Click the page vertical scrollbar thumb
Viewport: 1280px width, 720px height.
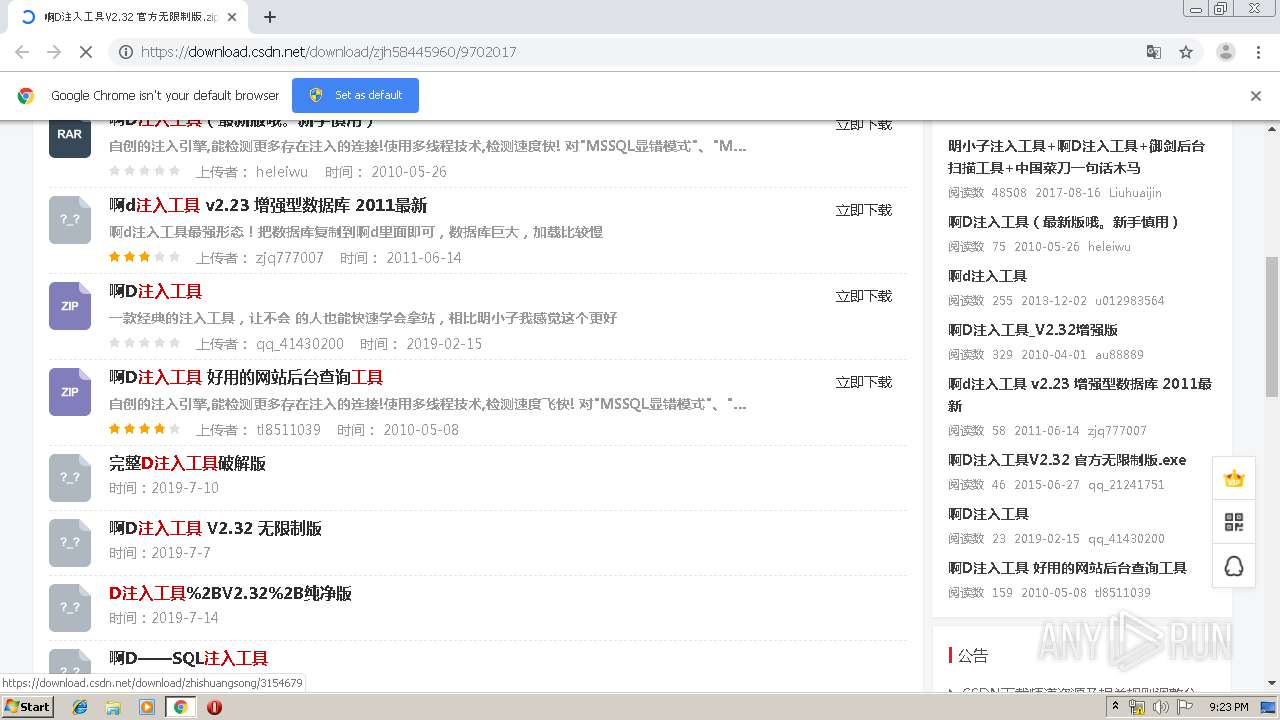pyautogui.click(x=1271, y=326)
